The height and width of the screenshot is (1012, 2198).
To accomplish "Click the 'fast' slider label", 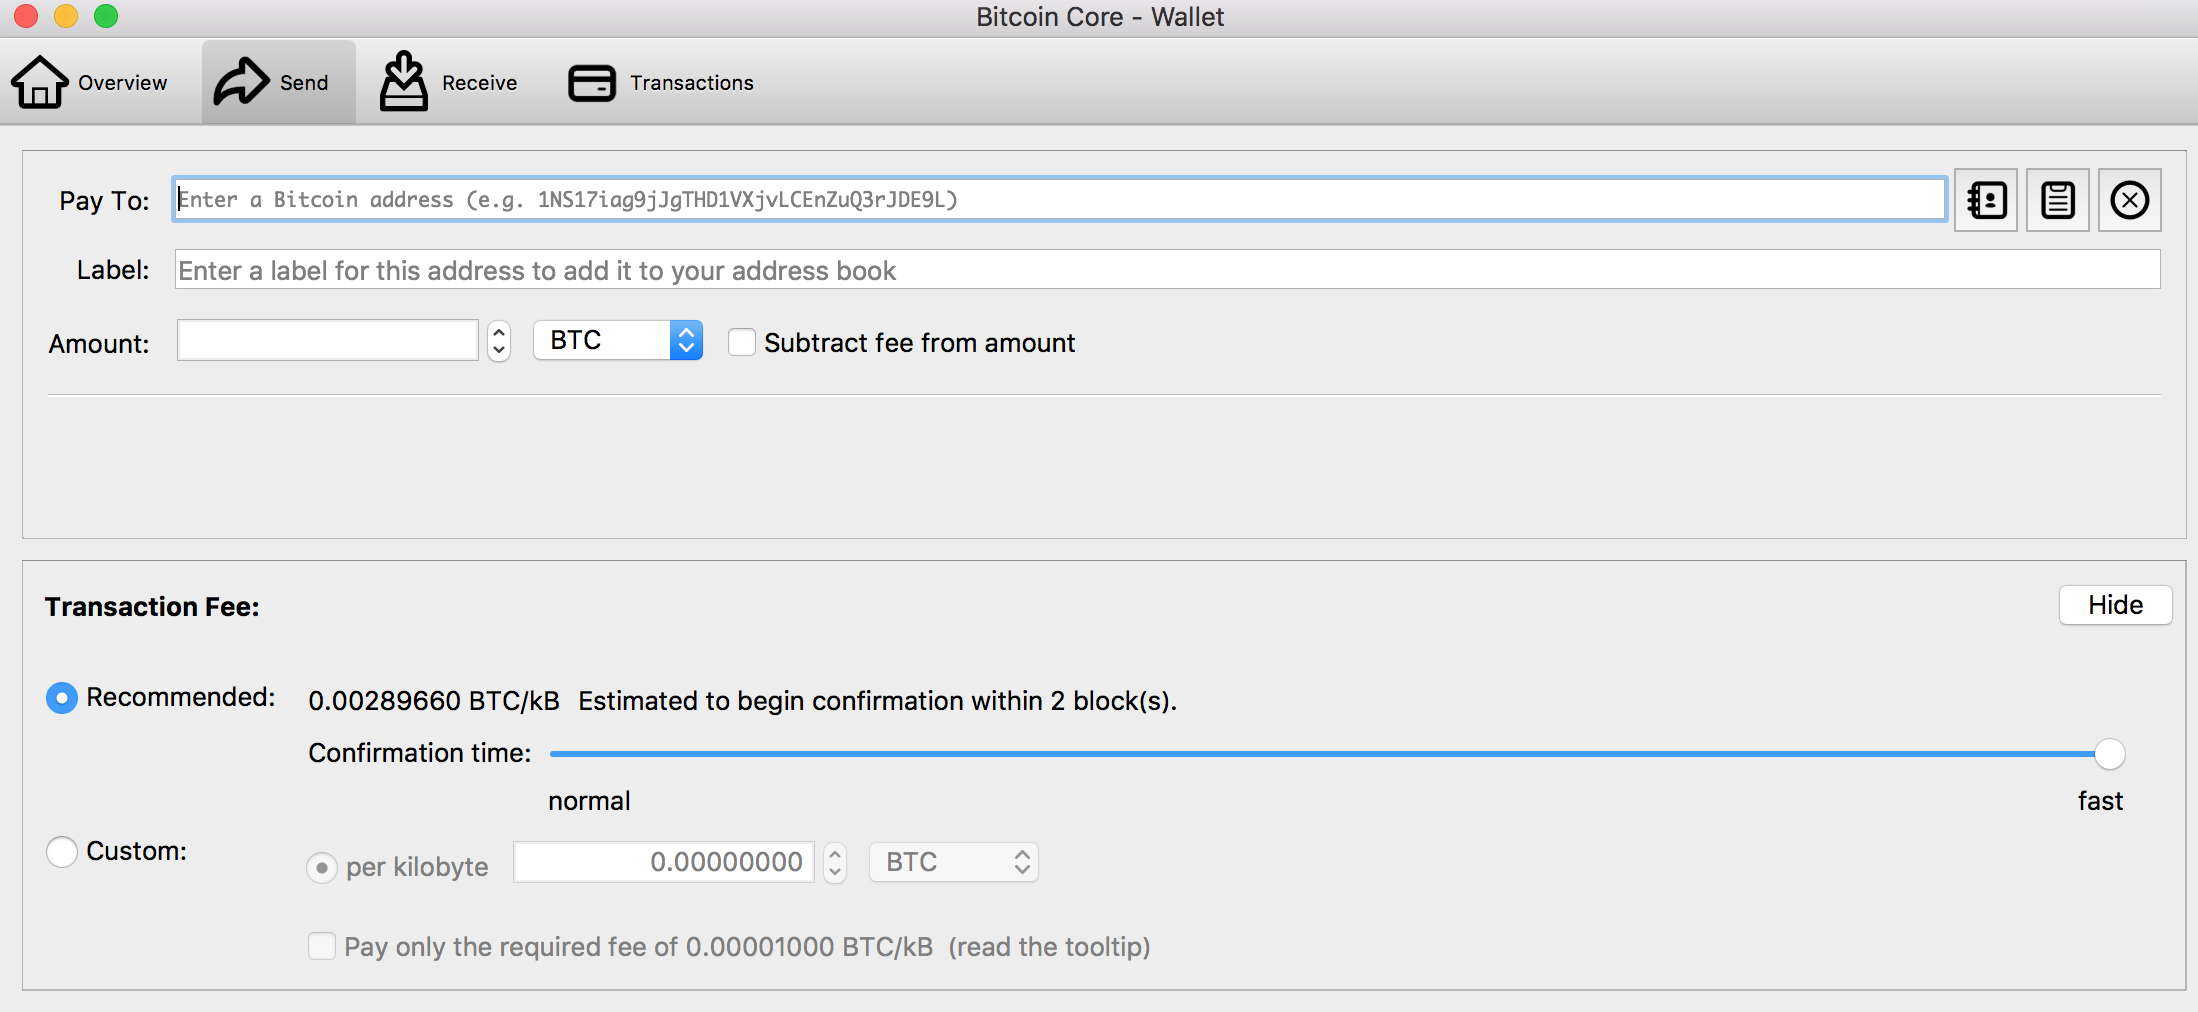I will coord(2100,801).
